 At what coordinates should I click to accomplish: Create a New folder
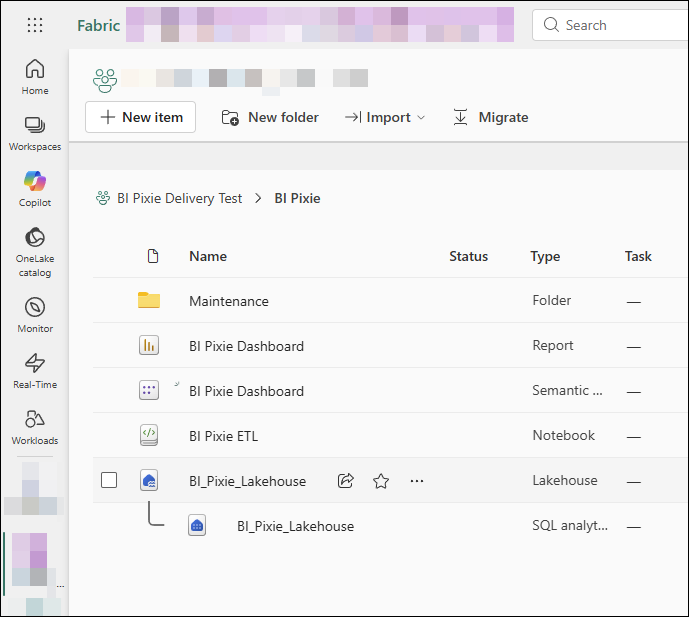pyautogui.click(x=270, y=117)
